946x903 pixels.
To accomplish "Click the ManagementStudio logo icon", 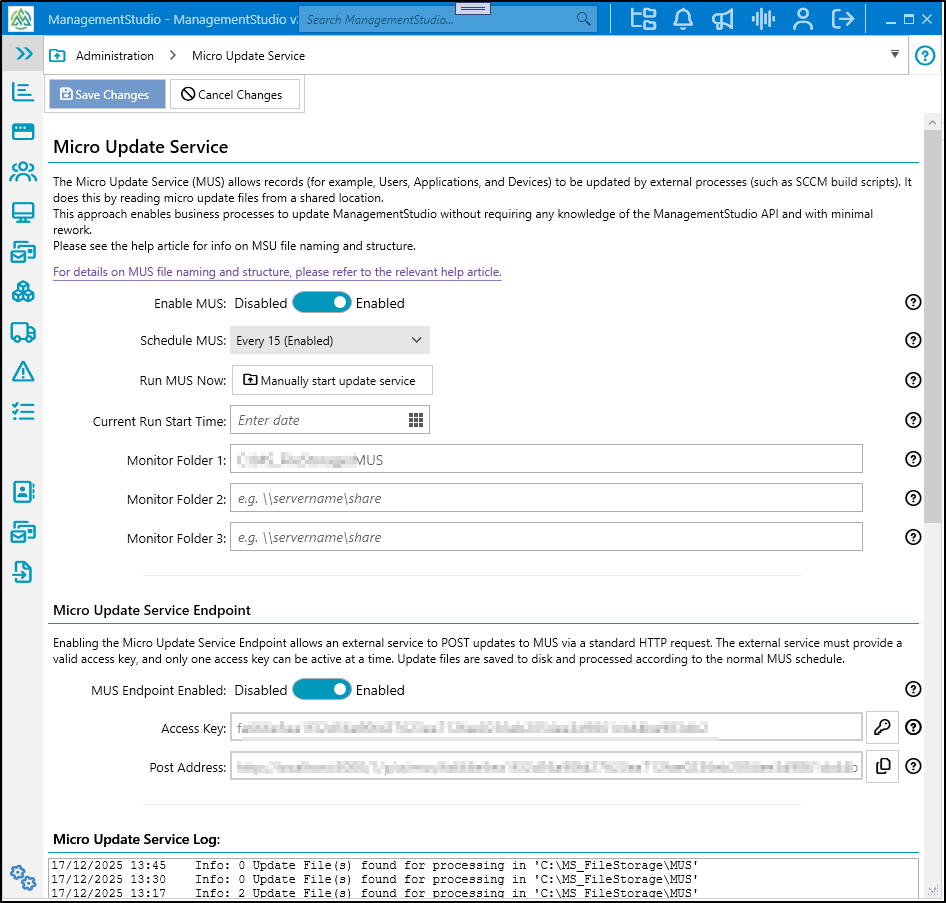I will pos(21,19).
